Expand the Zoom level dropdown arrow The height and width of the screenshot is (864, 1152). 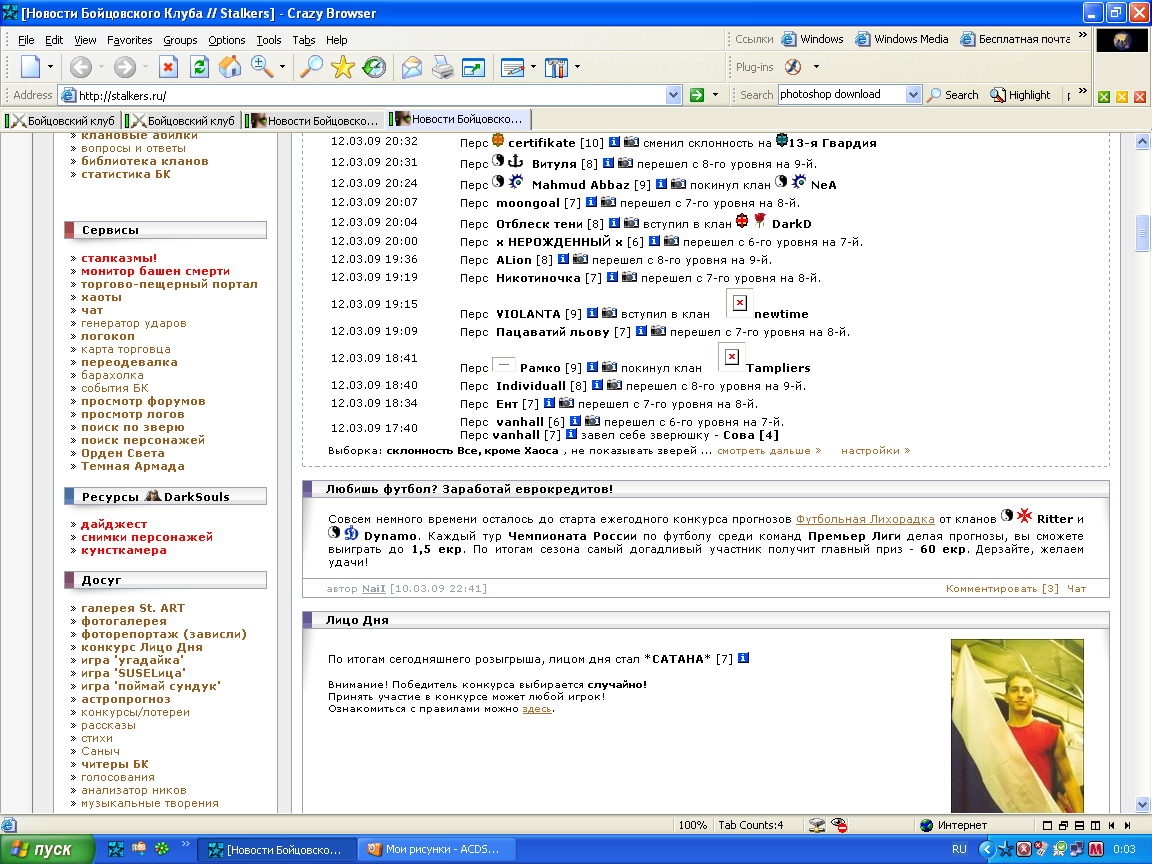(282, 67)
